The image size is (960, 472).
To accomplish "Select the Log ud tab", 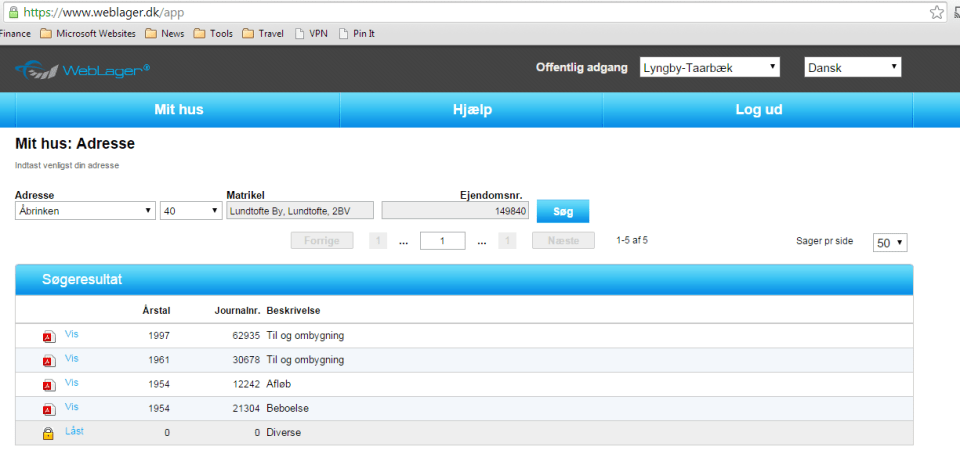I will 758,110.
